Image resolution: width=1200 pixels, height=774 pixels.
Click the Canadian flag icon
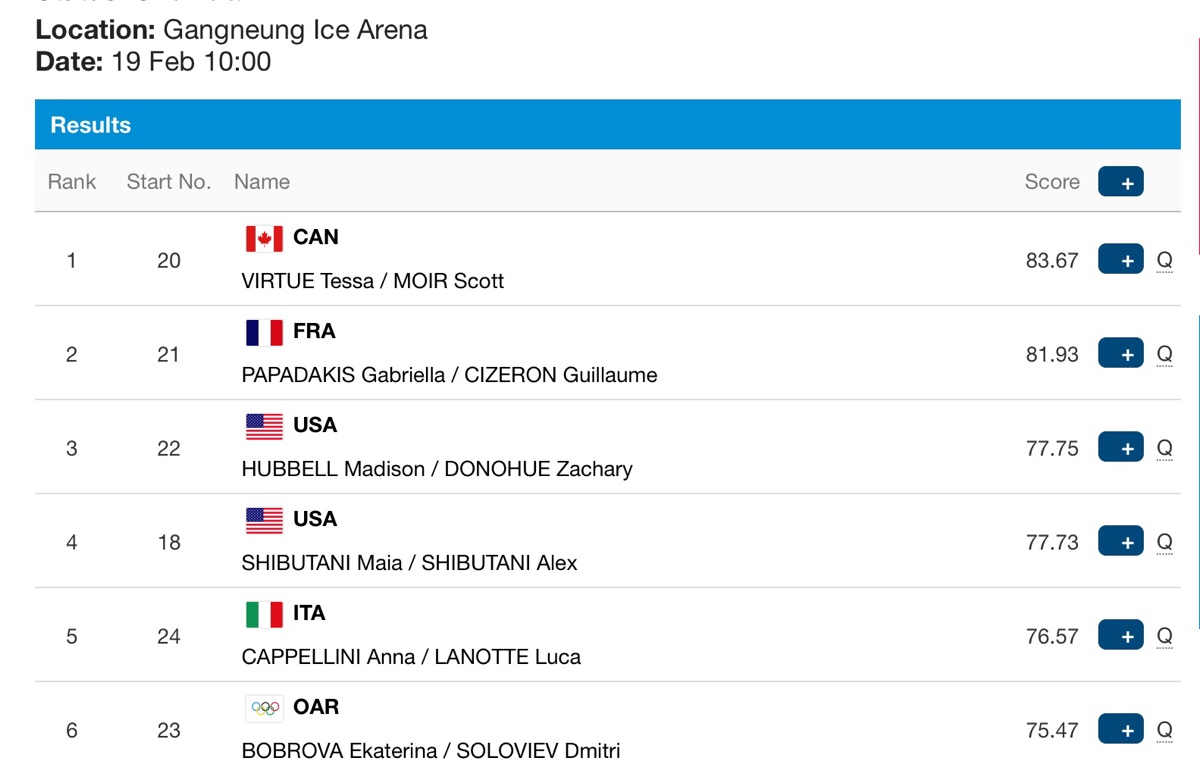[264, 238]
